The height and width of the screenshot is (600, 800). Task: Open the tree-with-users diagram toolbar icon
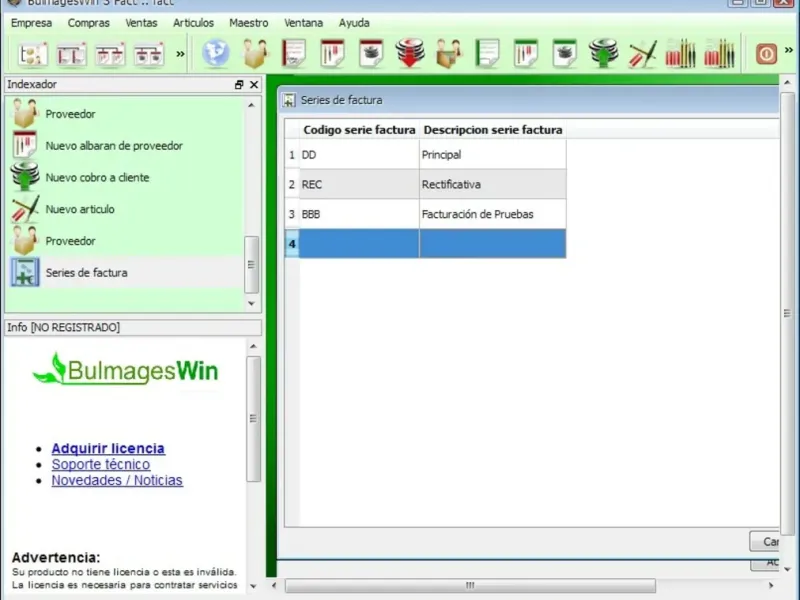(x=33, y=54)
